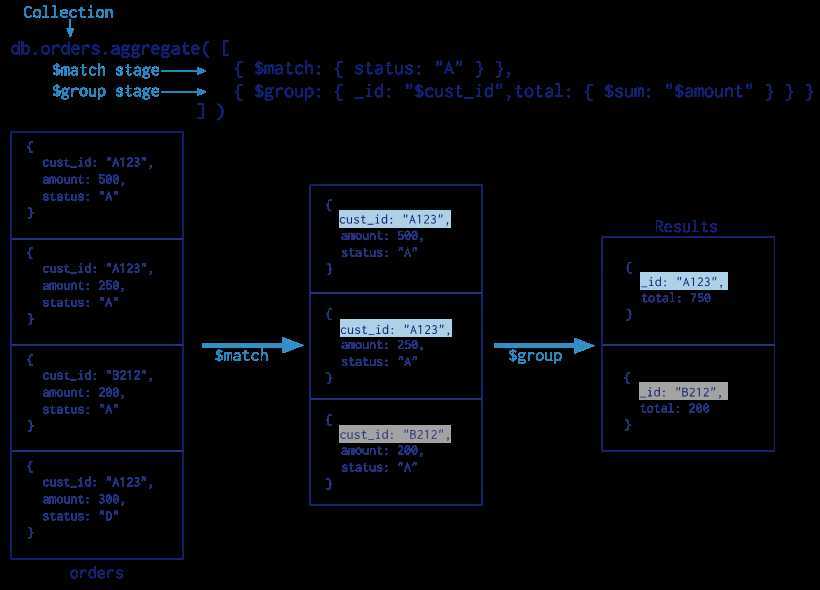820x590 pixels.
Task: Click "amount: 200," in the matched documents column
Action: point(382,450)
